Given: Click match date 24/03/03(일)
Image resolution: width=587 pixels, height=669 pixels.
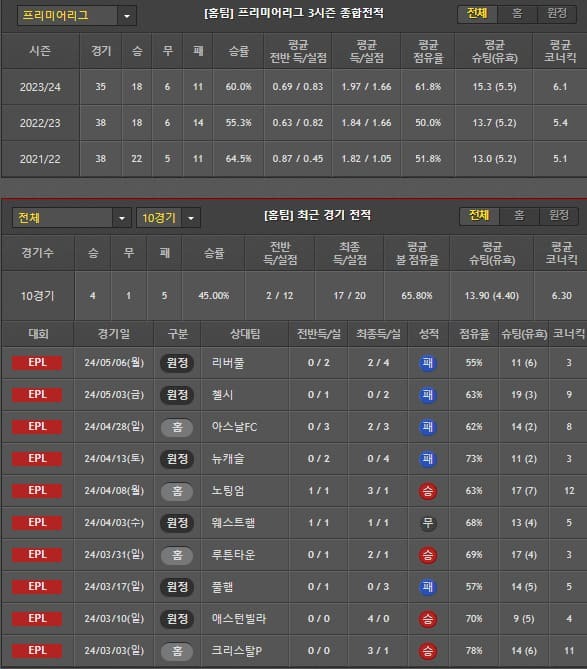Looking at the screenshot, I should (x=114, y=651).
